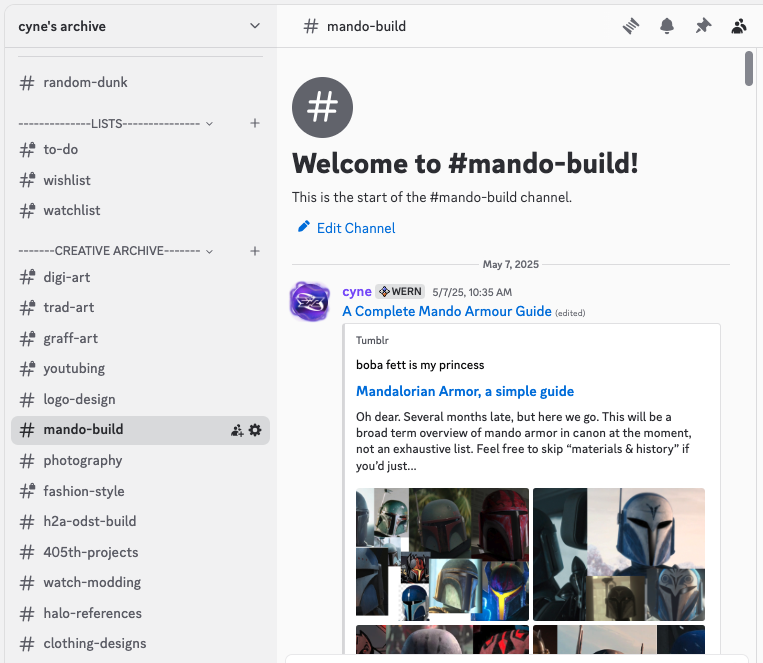Collapse the CREATIVE ARCHIVE category
763x663 pixels.
coord(116,251)
